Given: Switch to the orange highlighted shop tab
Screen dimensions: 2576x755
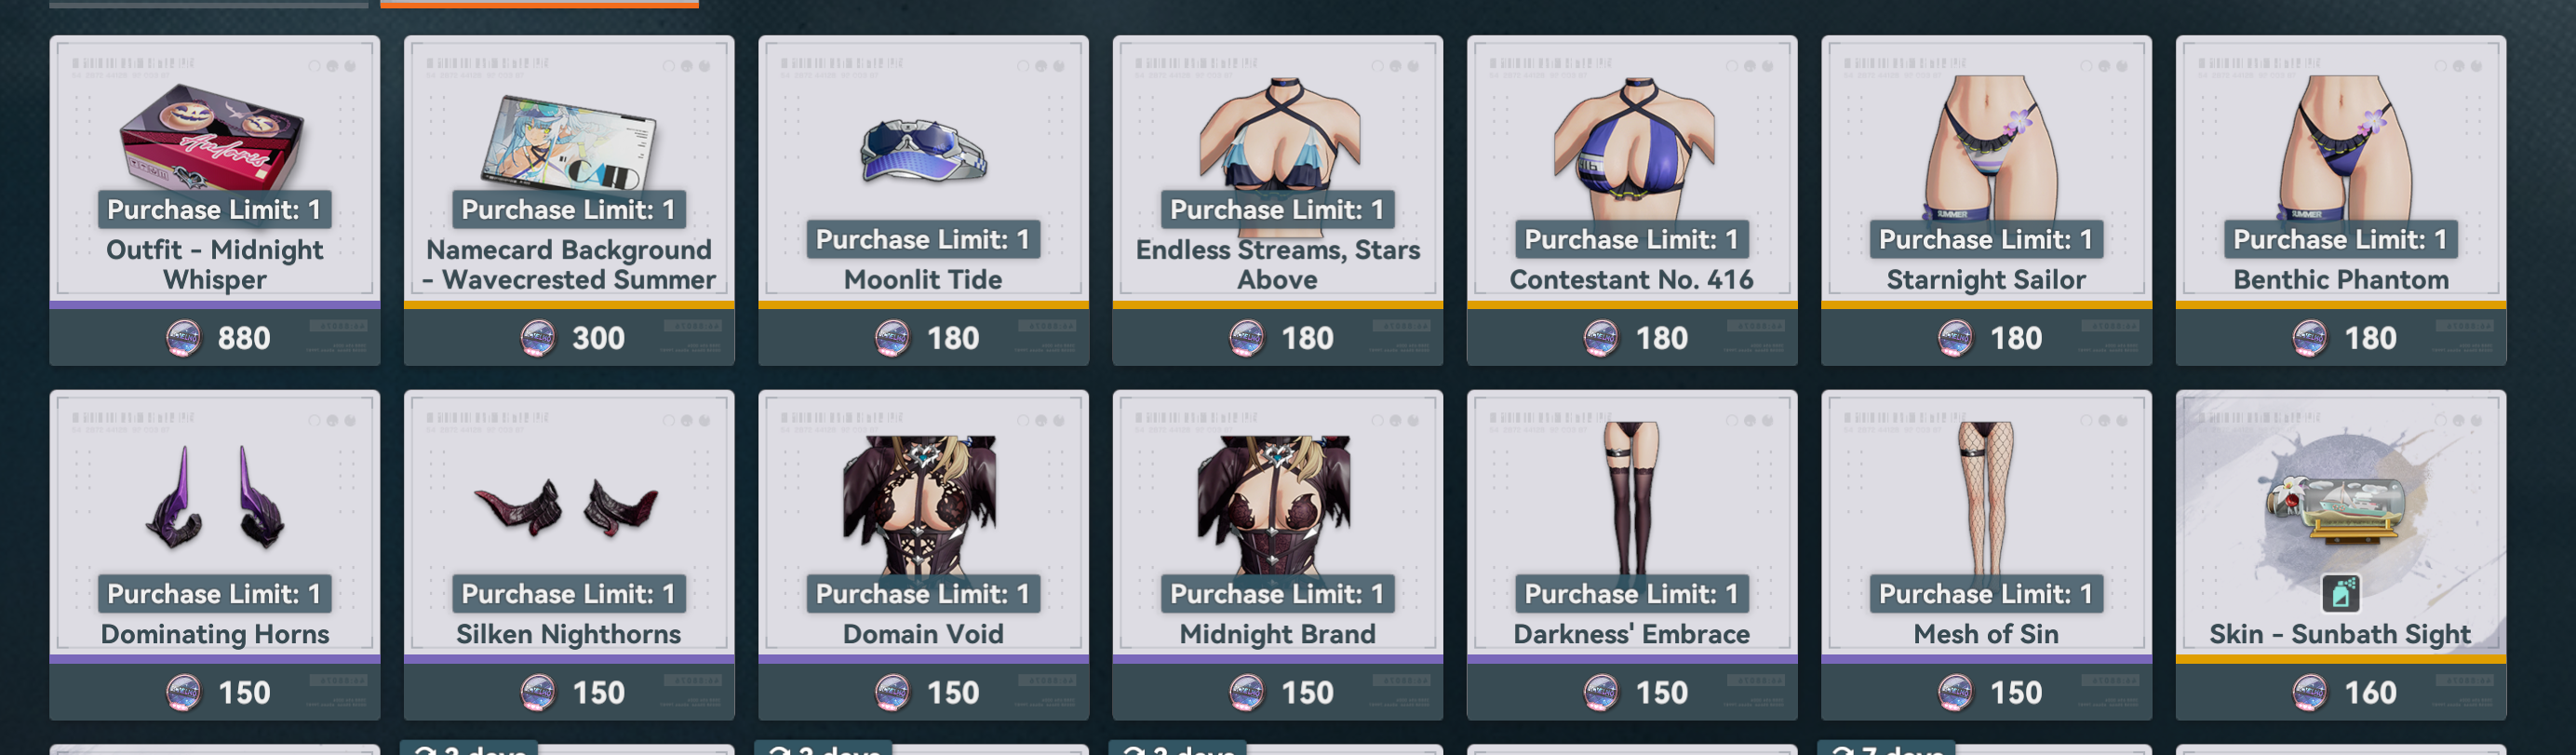Looking at the screenshot, I should [539, 4].
